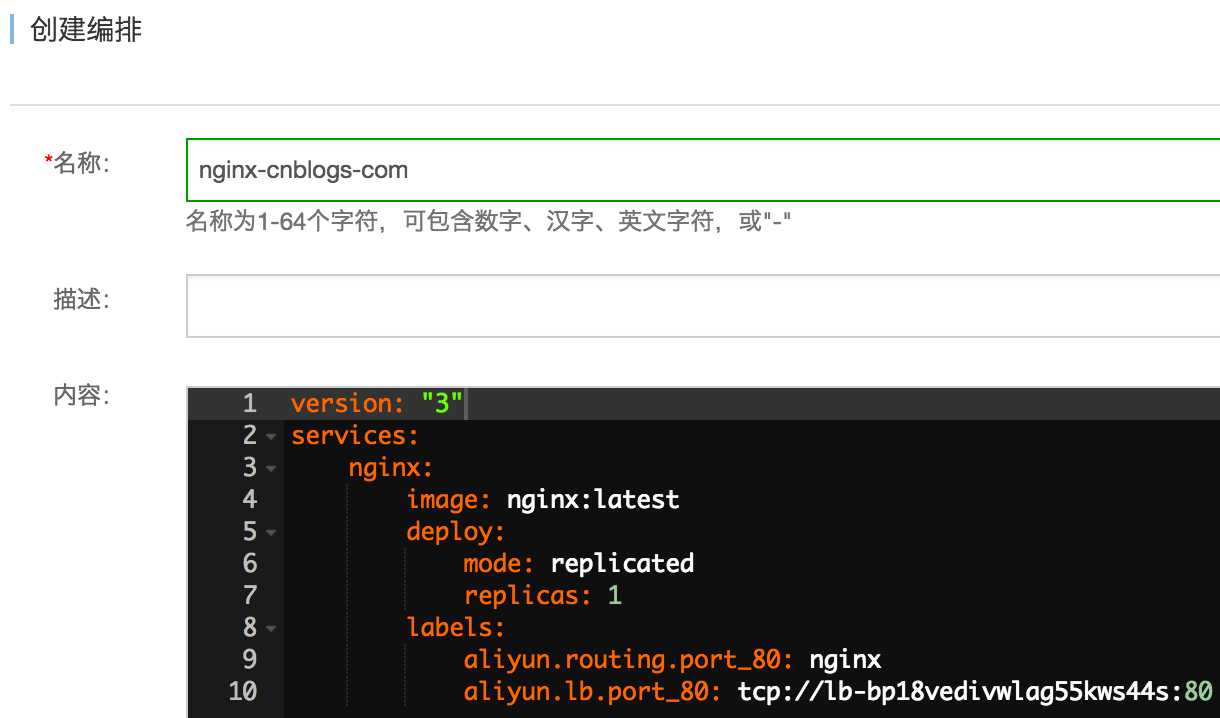Image resolution: width=1220 pixels, height=718 pixels.
Task: Click the 名称 field label
Action: pos(80,164)
